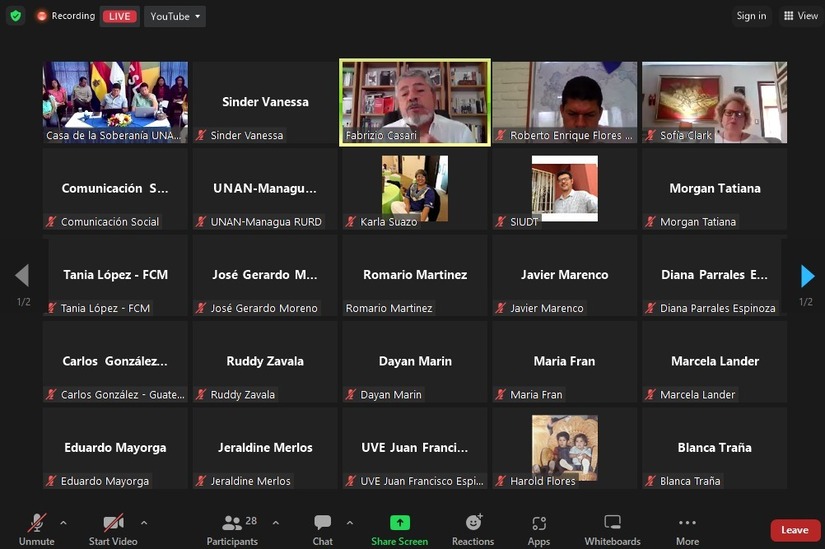The height and width of the screenshot is (549, 825).
Task: Open the Whiteboards icon
Action: [x=612, y=523]
